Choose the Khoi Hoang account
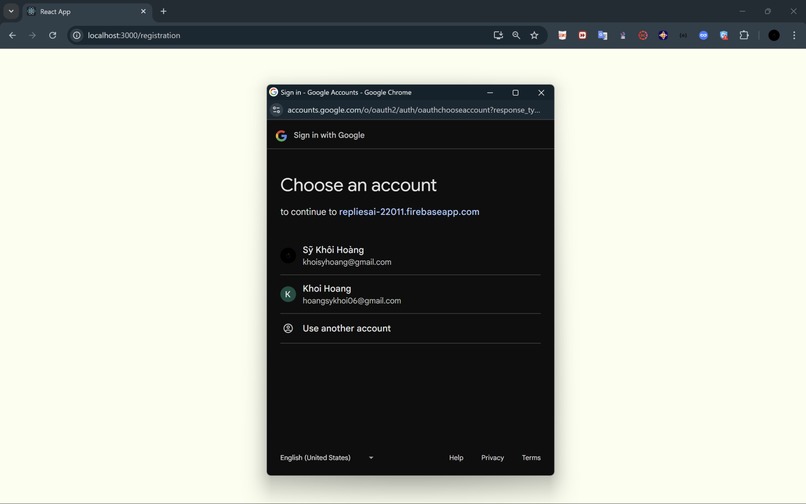The height and width of the screenshot is (504, 806). tap(410, 294)
